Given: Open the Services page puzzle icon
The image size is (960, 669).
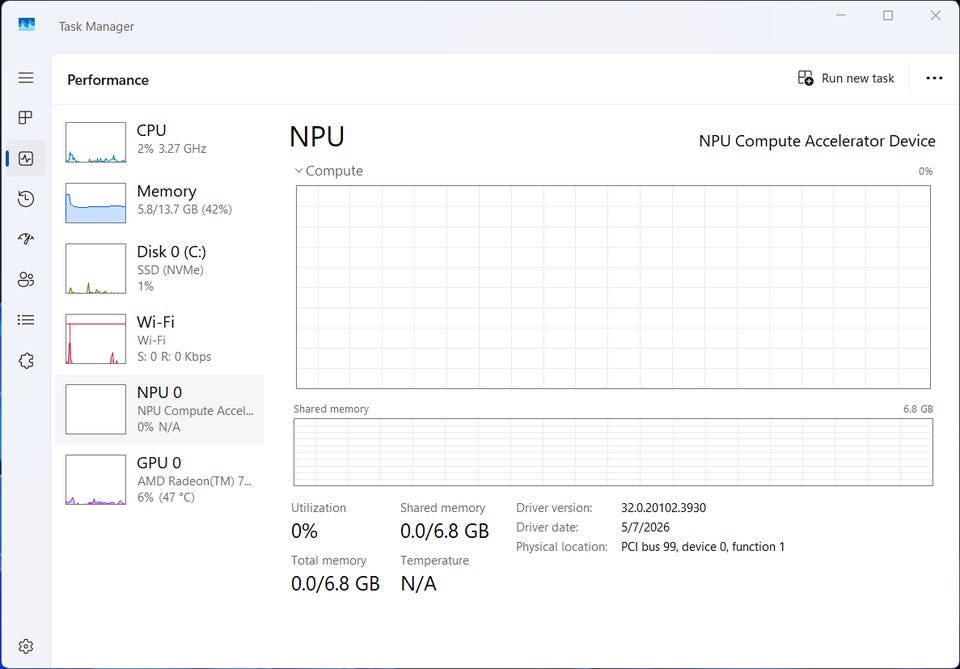Looking at the screenshot, I should (26, 361).
